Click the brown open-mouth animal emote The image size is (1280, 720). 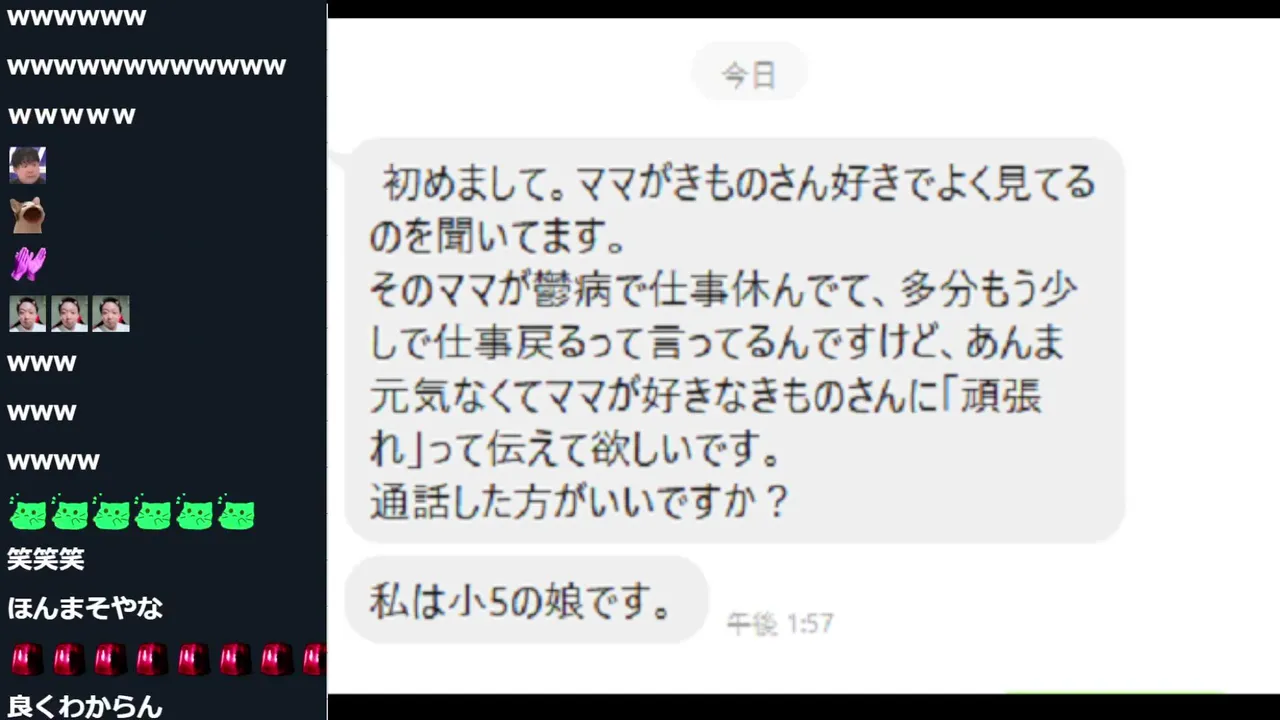click(x=27, y=214)
